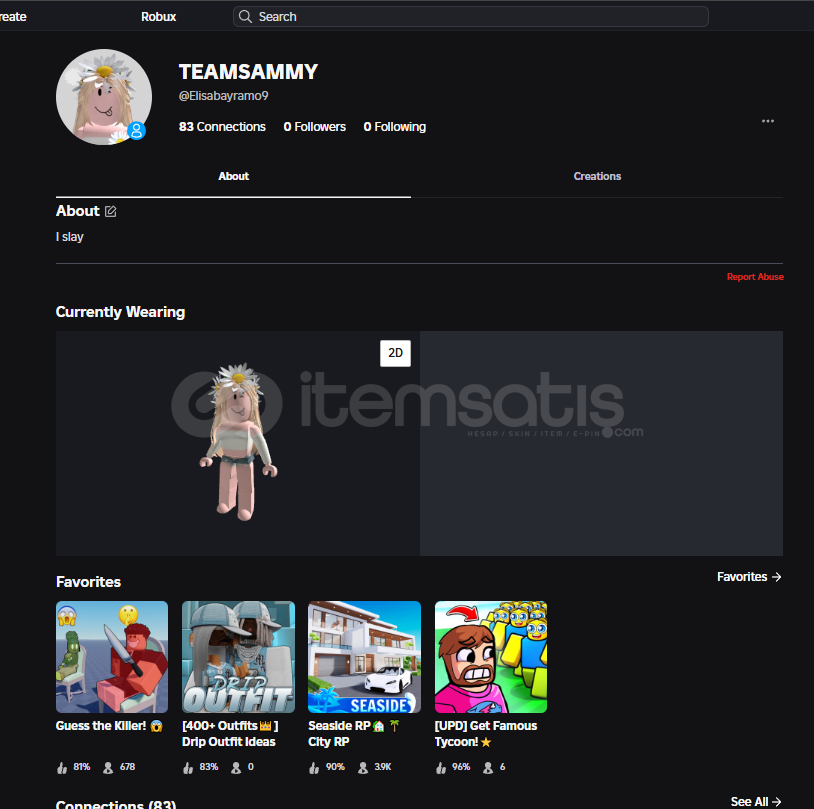This screenshot has height=809, width=814.
Task: Focus the Search input field
Action: coord(470,17)
